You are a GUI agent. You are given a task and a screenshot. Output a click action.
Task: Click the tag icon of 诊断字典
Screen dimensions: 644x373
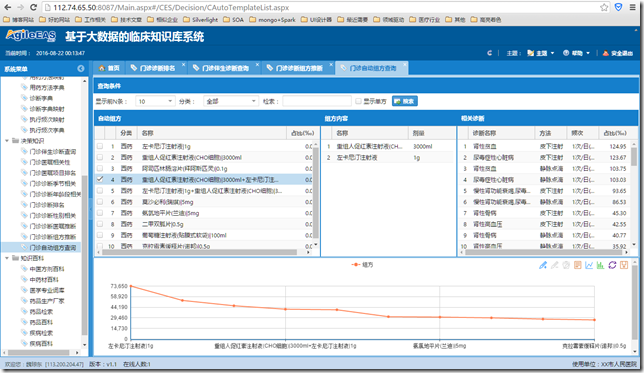[x=24, y=98]
